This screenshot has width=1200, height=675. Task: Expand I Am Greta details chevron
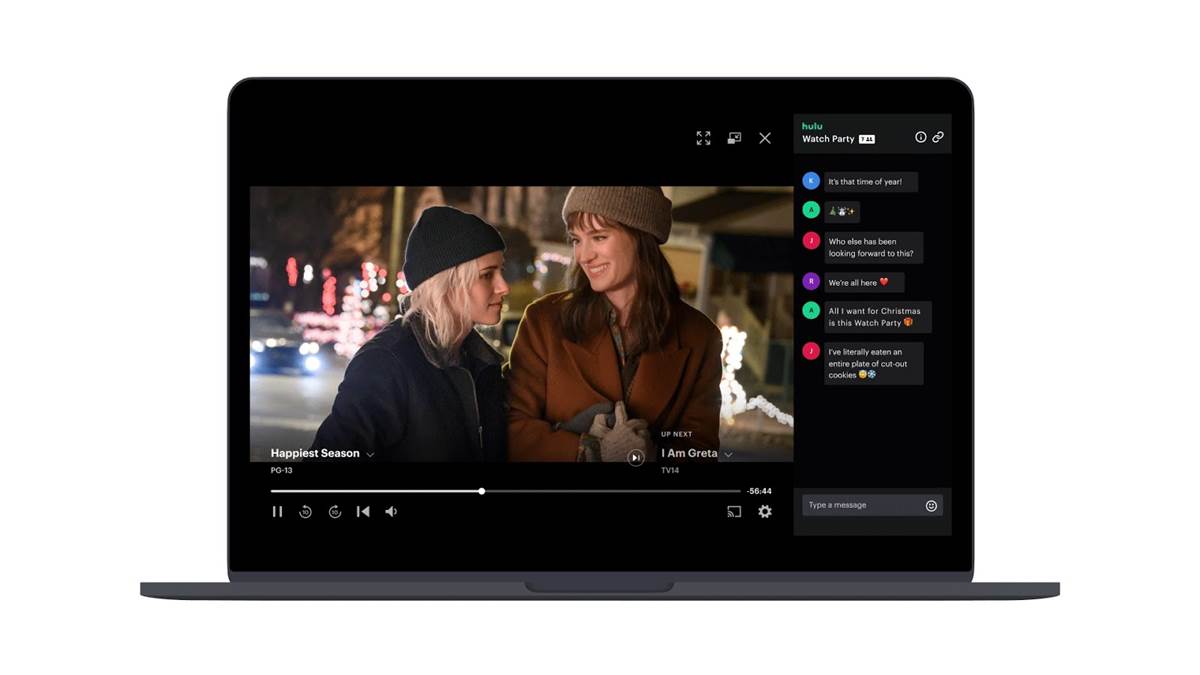pyautogui.click(x=728, y=455)
